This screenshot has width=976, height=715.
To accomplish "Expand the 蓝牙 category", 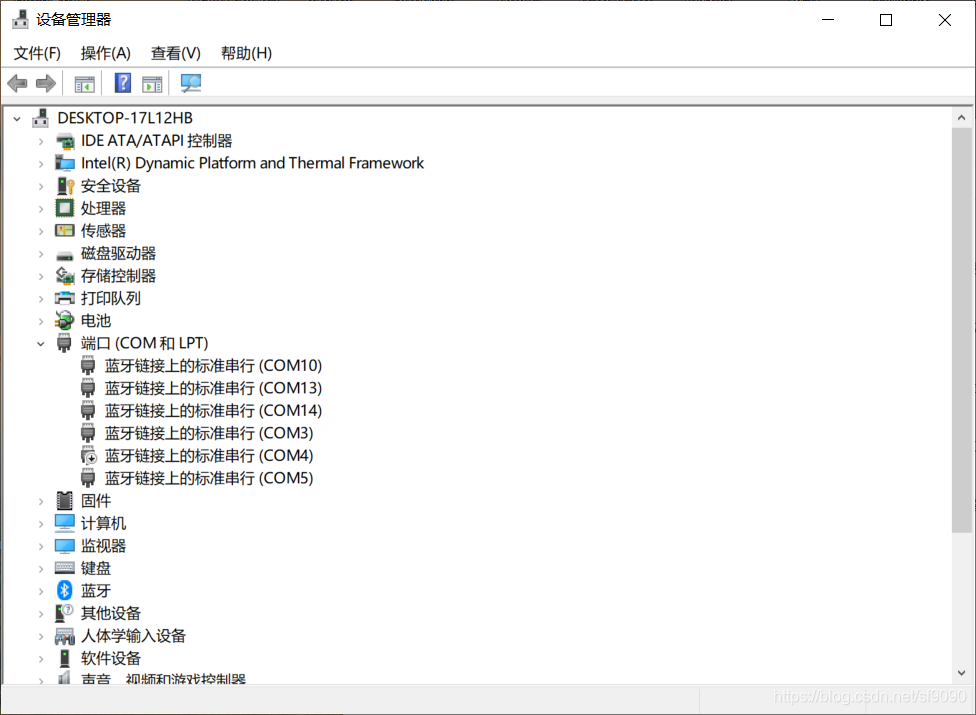I will [41, 591].
